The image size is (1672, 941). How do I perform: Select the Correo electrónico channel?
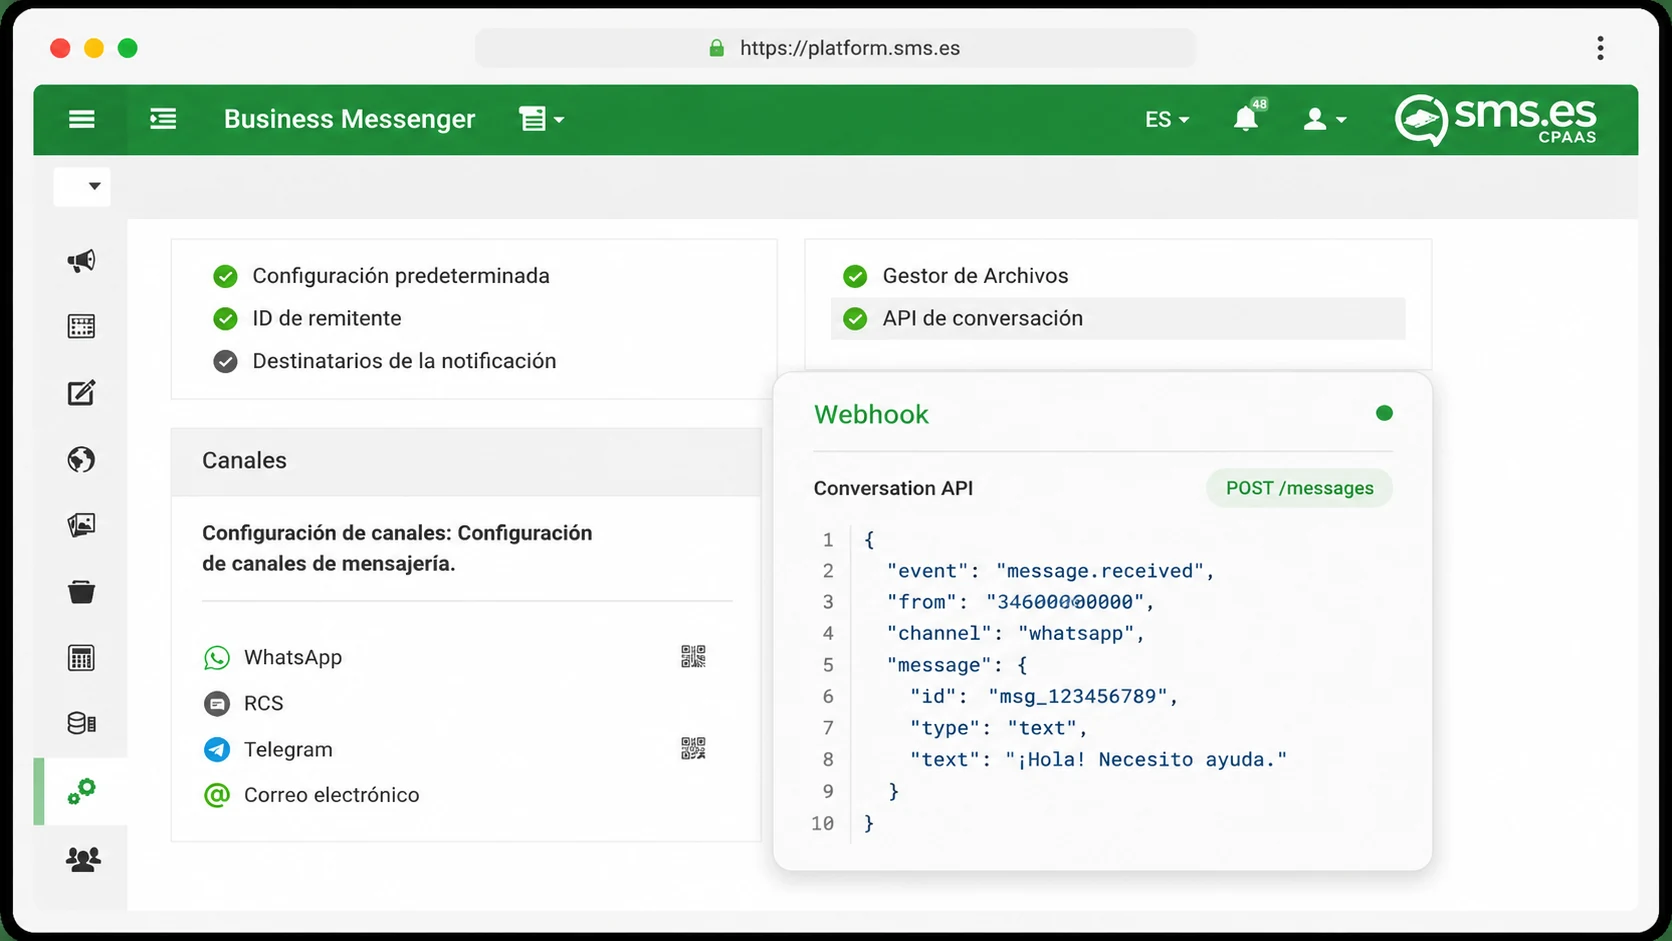pyautogui.click(x=332, y=795)
